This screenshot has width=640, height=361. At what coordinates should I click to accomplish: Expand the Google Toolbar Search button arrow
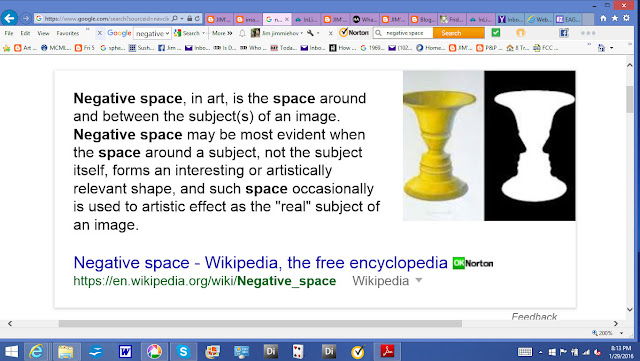pos(204,33)
